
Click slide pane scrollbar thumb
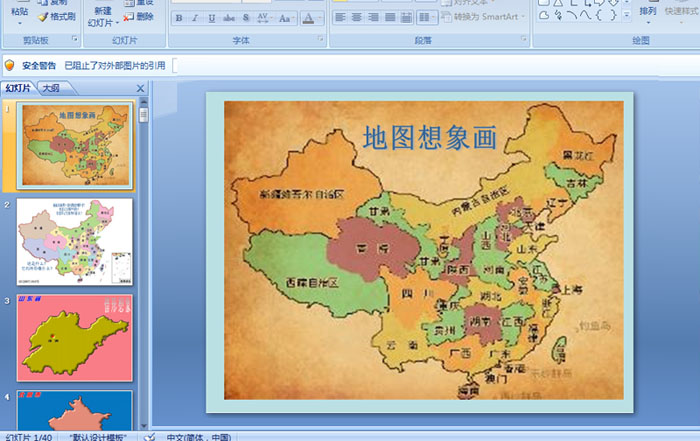(x=143, y=115)
